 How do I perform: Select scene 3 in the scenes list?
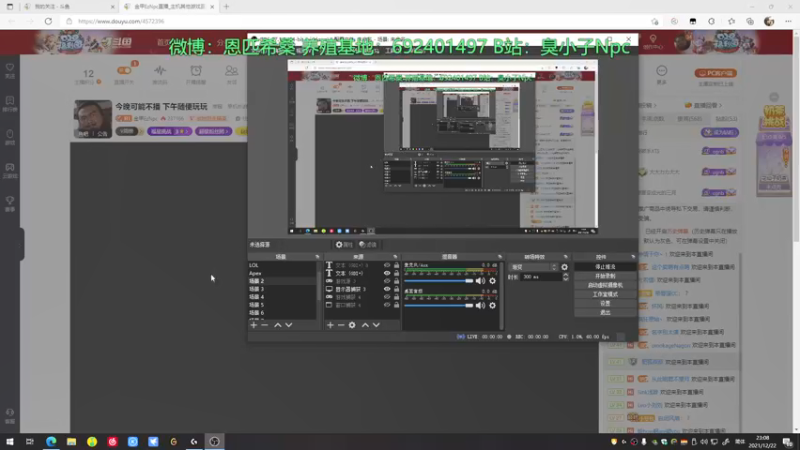(282, 289)
